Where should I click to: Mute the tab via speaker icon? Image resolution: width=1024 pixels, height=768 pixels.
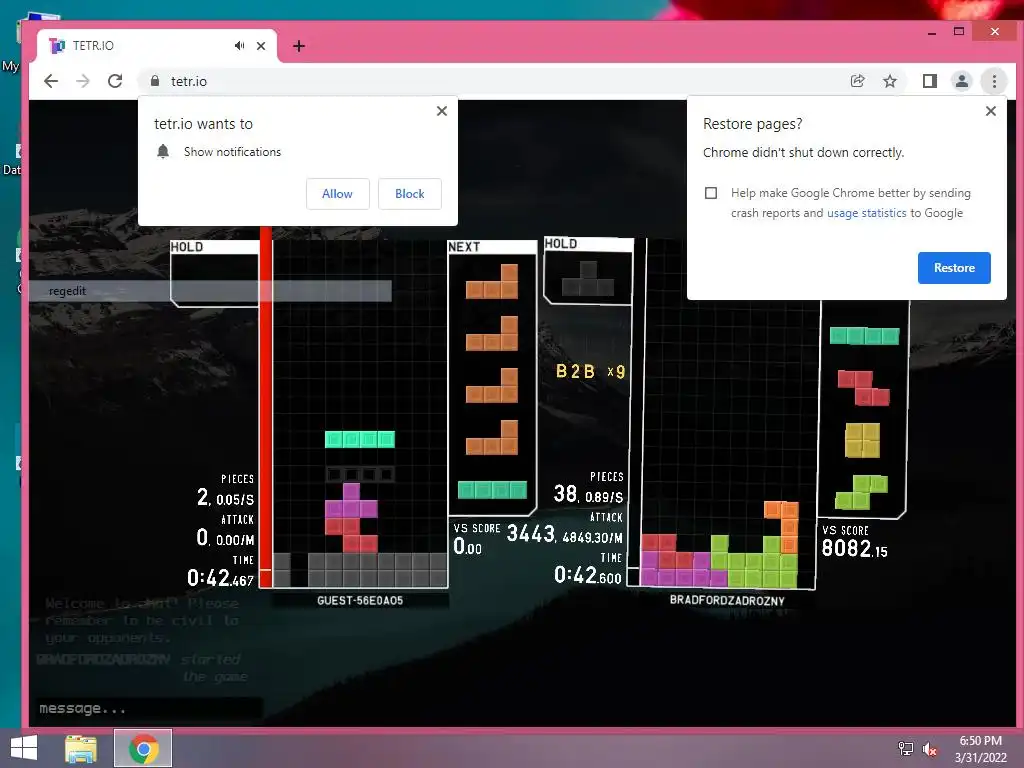(x=240, y=46)
